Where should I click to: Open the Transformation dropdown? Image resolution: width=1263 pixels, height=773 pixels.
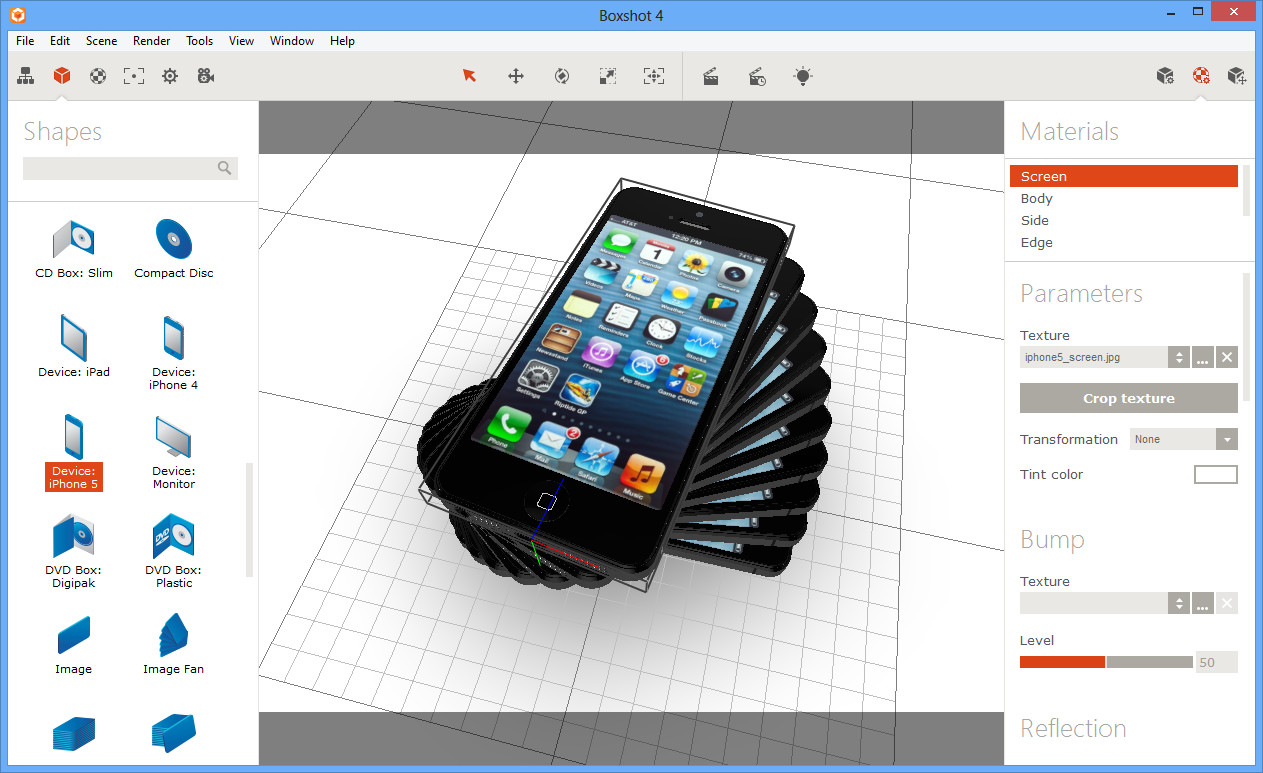point(1184,439)
